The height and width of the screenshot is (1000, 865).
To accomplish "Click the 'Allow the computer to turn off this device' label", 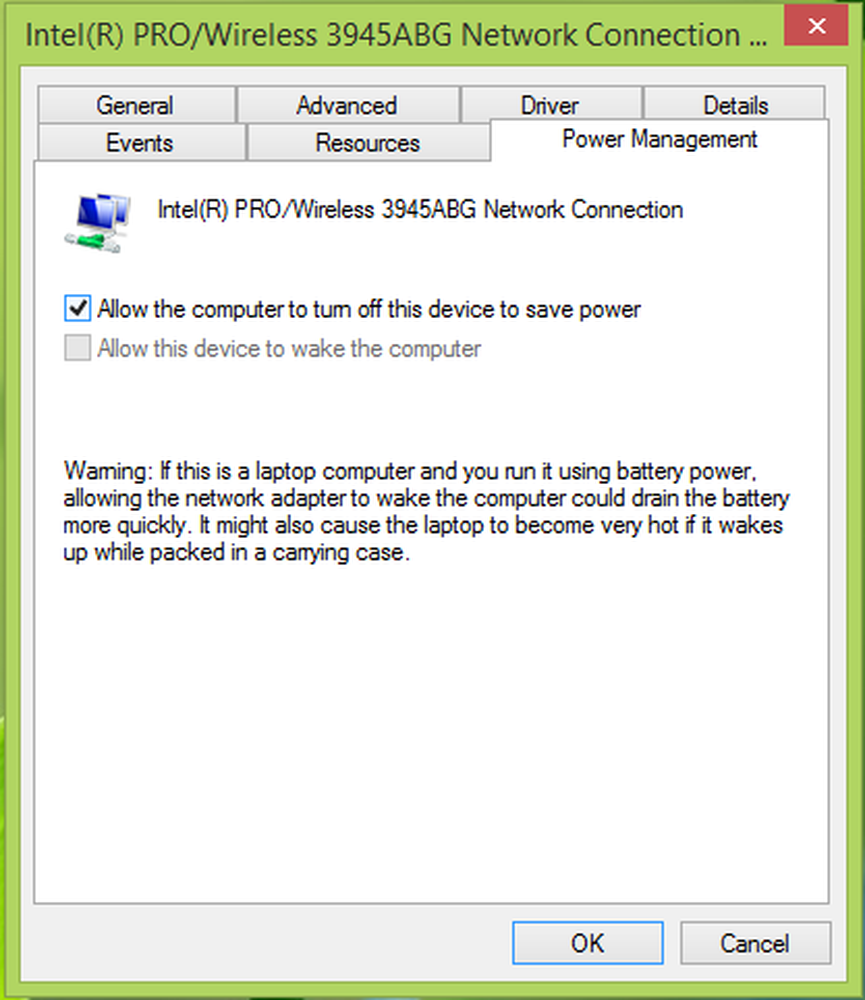I will [369, 309].
